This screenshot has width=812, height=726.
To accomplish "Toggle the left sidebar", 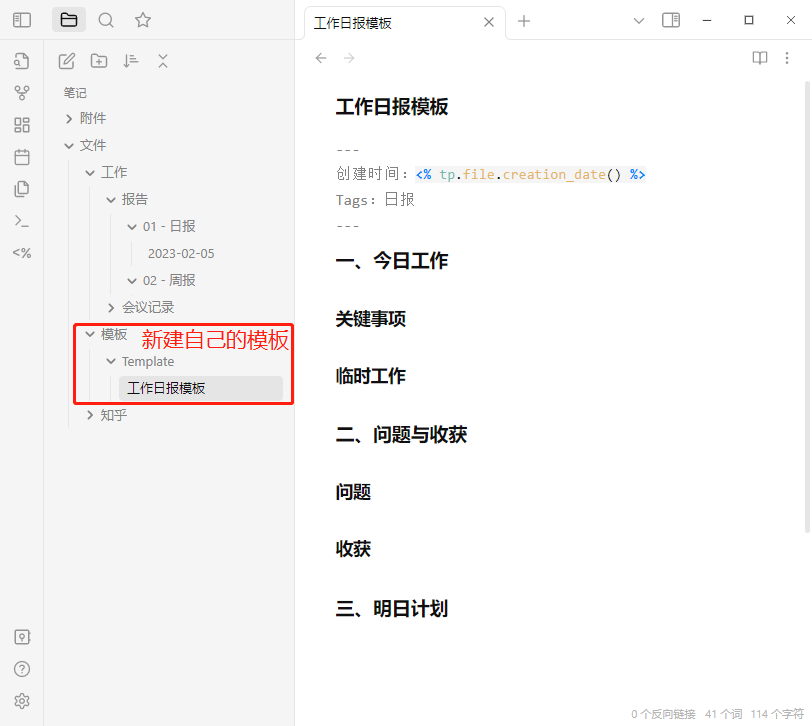I will [22, 20].
